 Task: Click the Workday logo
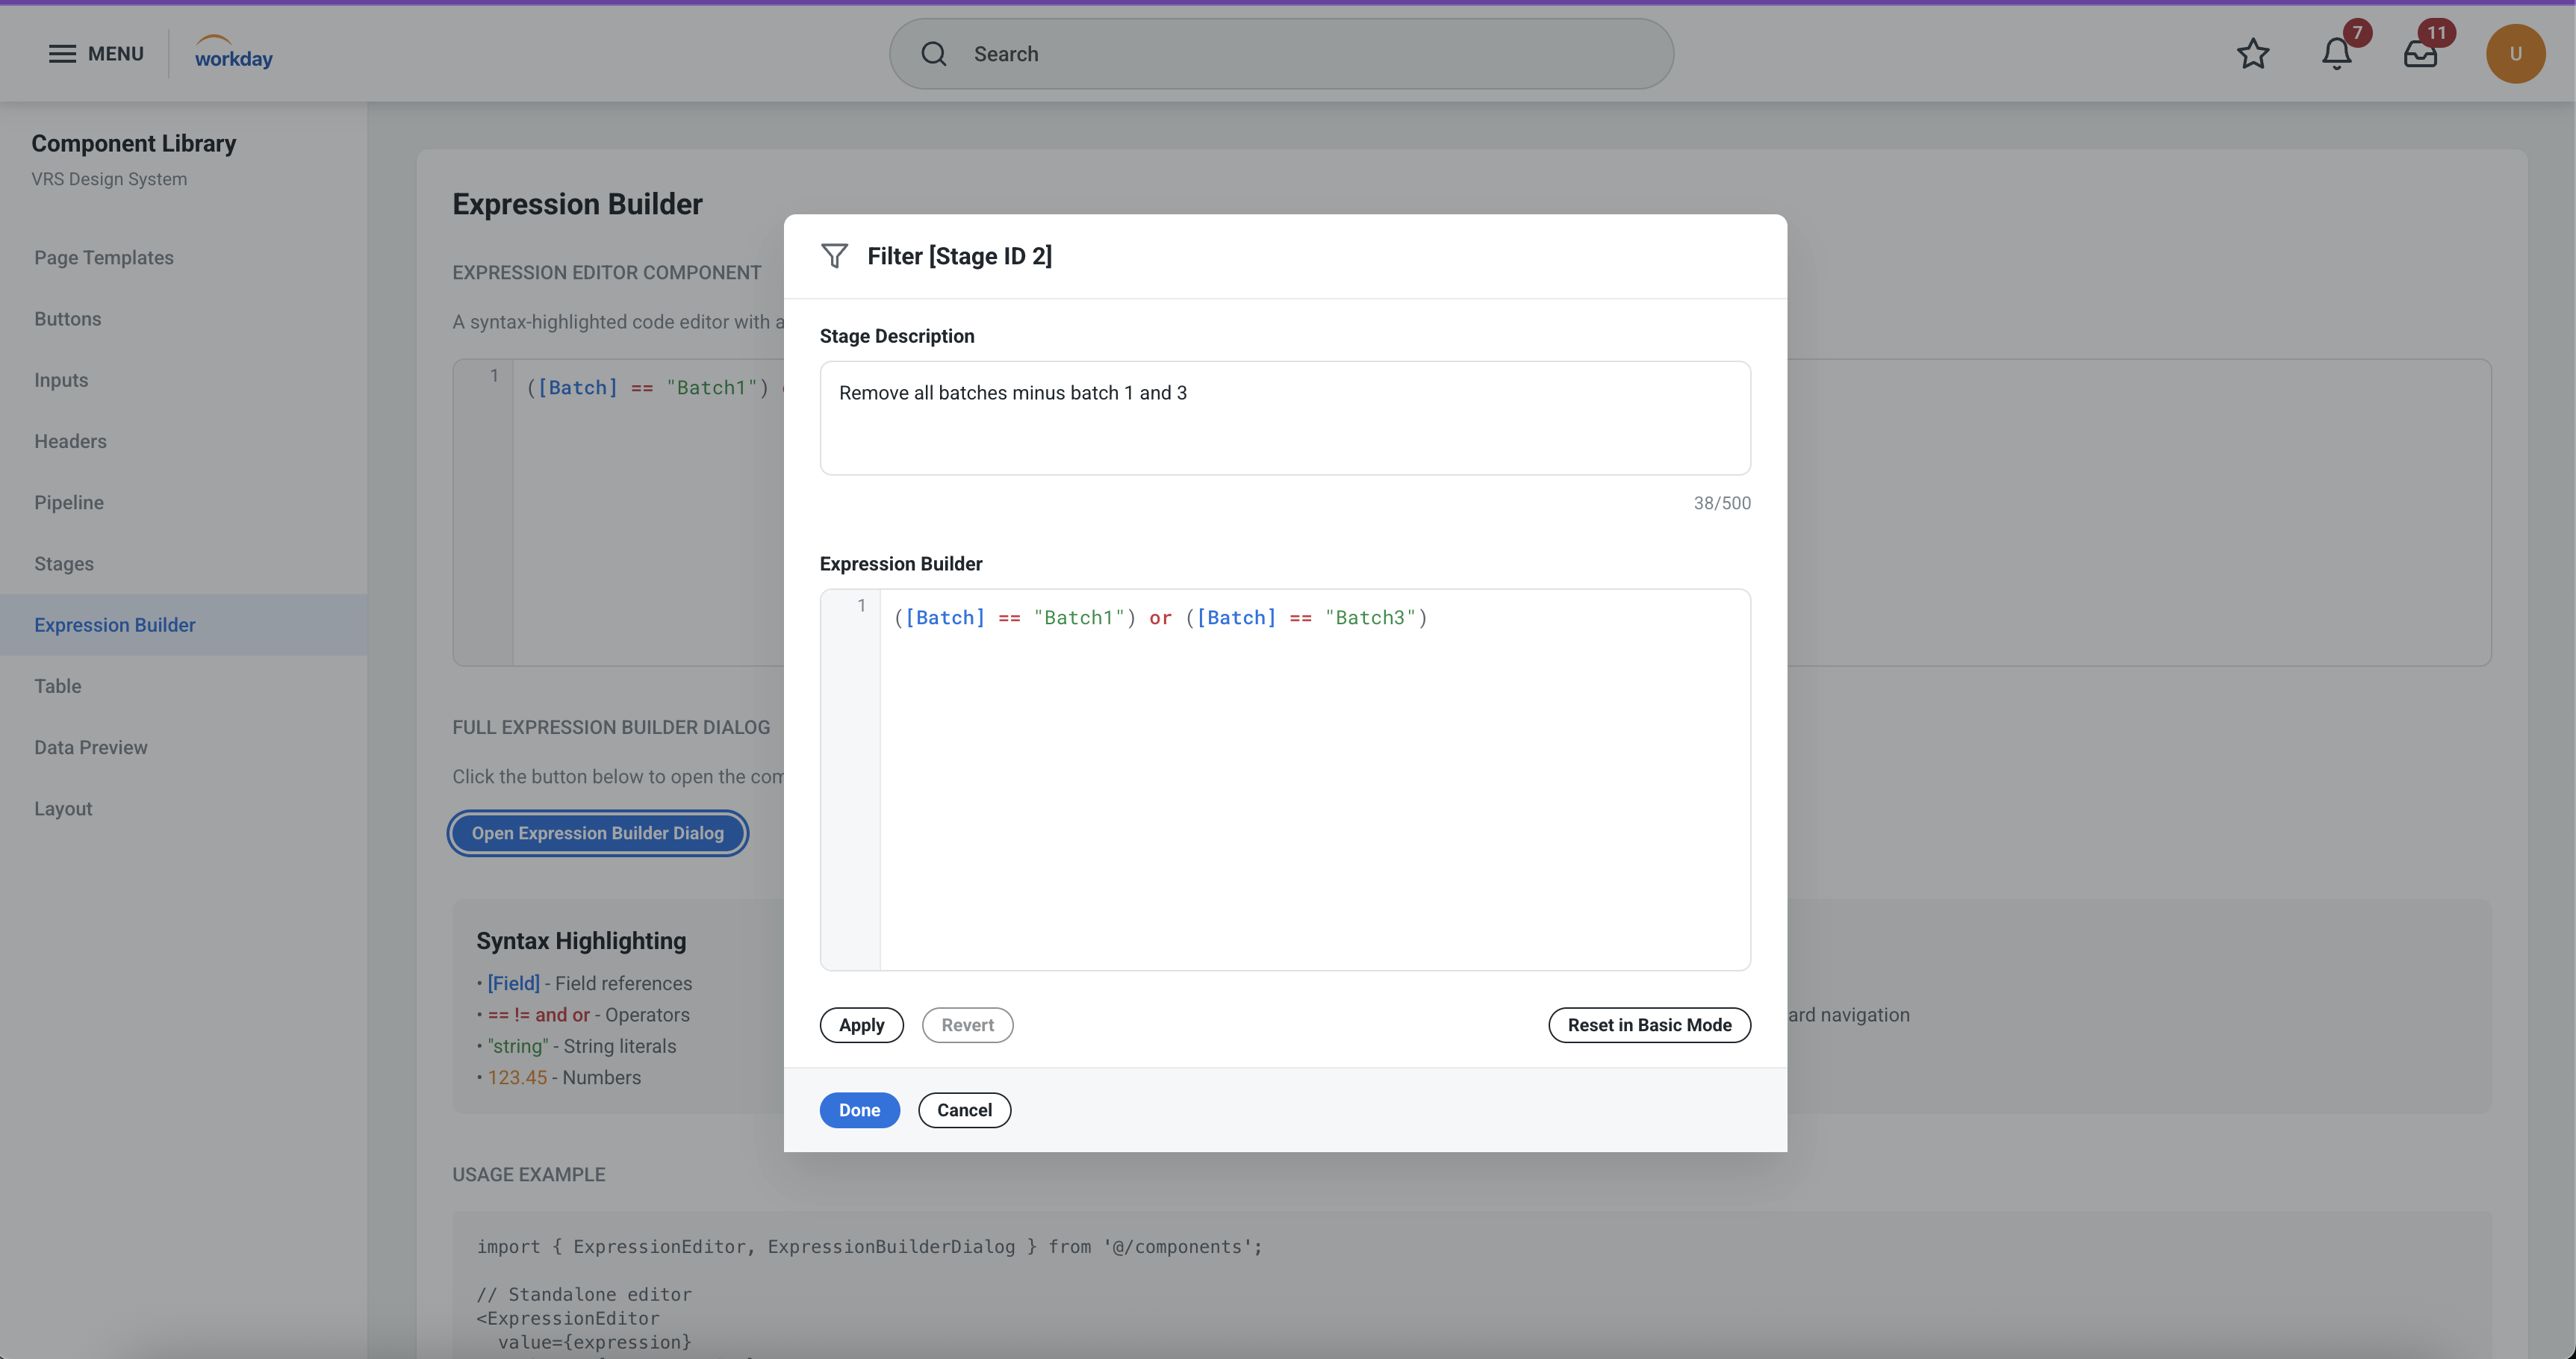(x=233, y=53)
